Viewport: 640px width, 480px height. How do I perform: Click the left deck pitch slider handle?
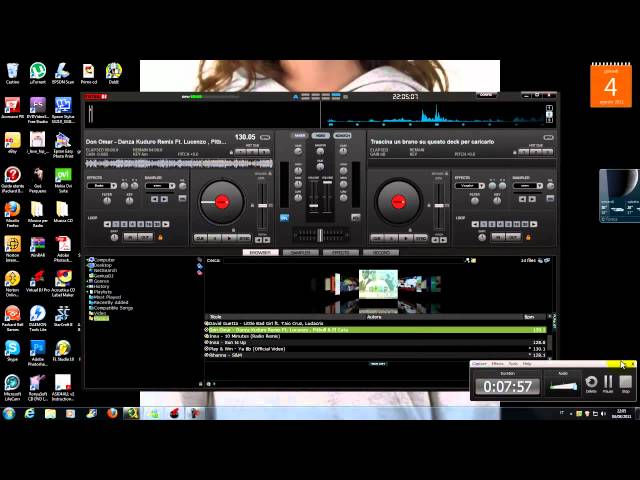262,206
